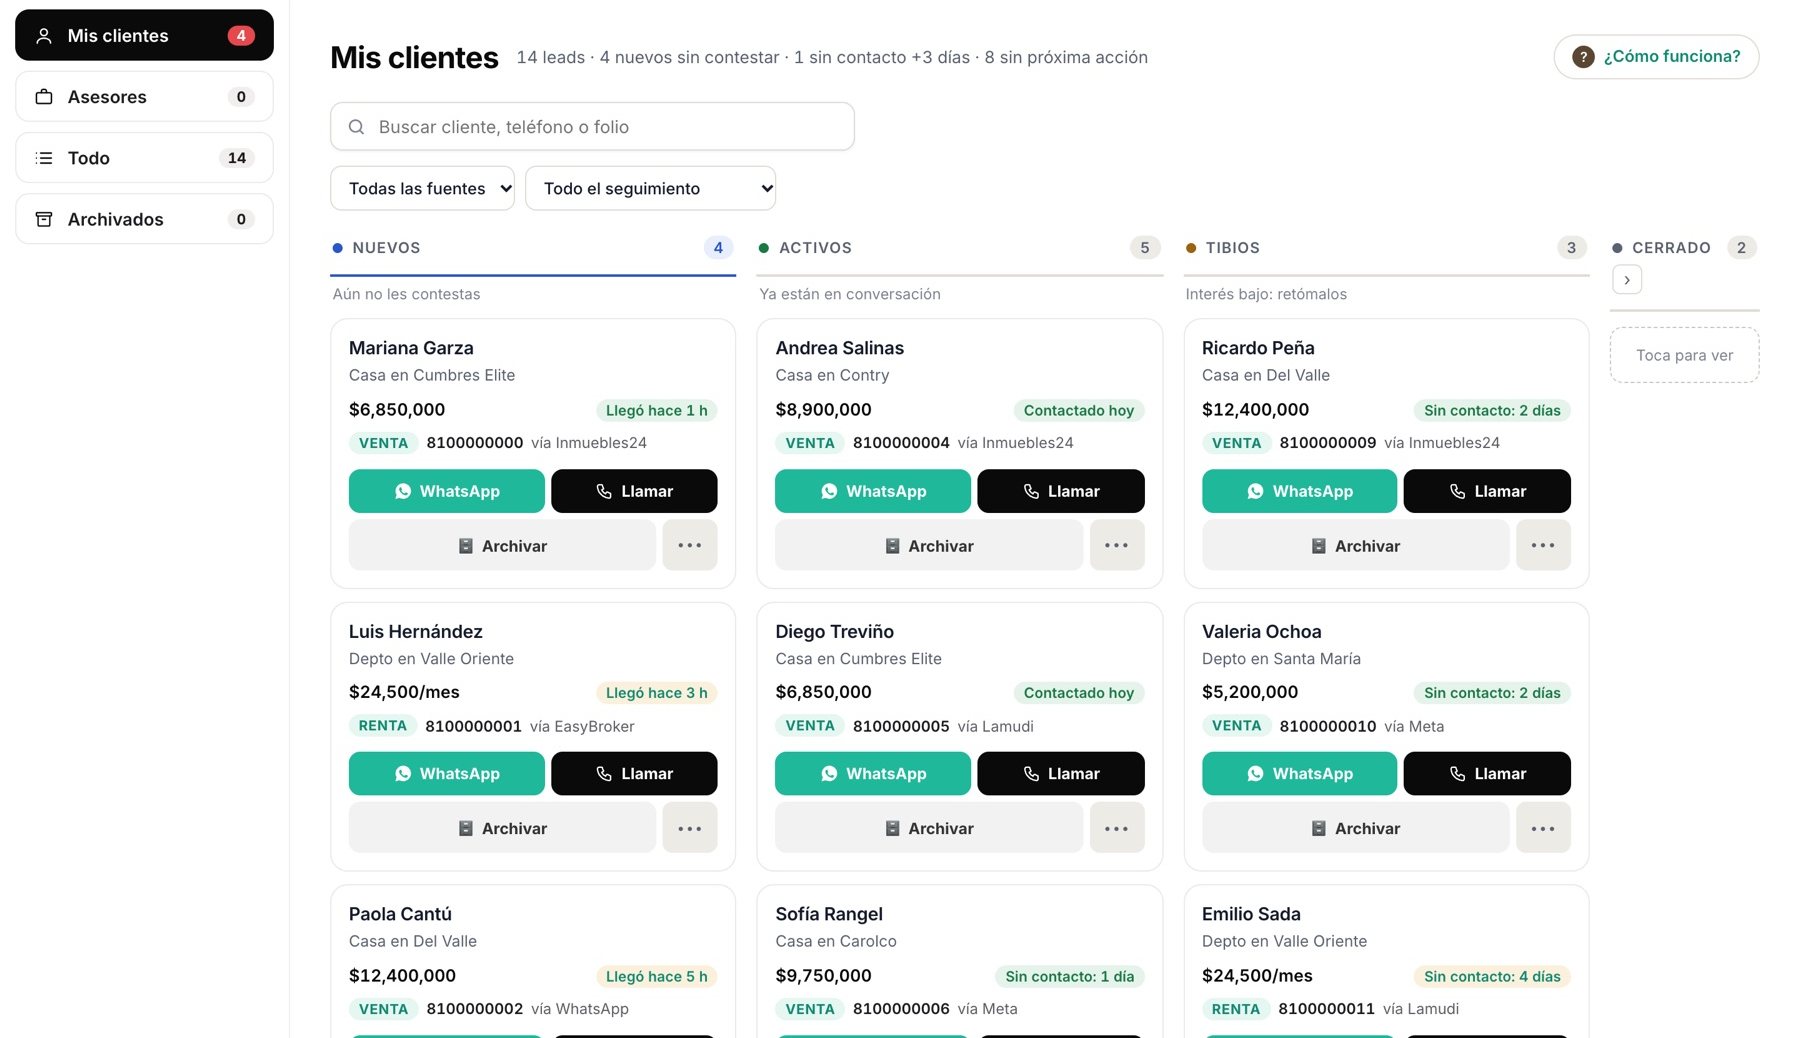
Task: Focus the Buscar cliente search field
Action: coord(592,127)
